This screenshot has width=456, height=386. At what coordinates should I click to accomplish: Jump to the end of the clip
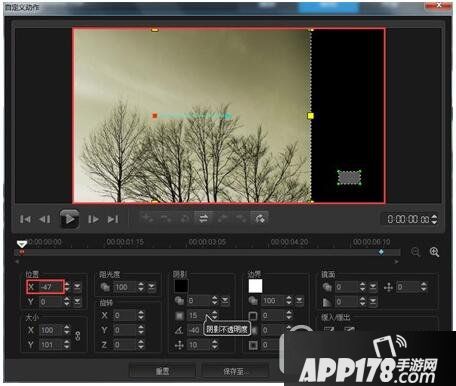pyautogui.click(x=113, y=219)
